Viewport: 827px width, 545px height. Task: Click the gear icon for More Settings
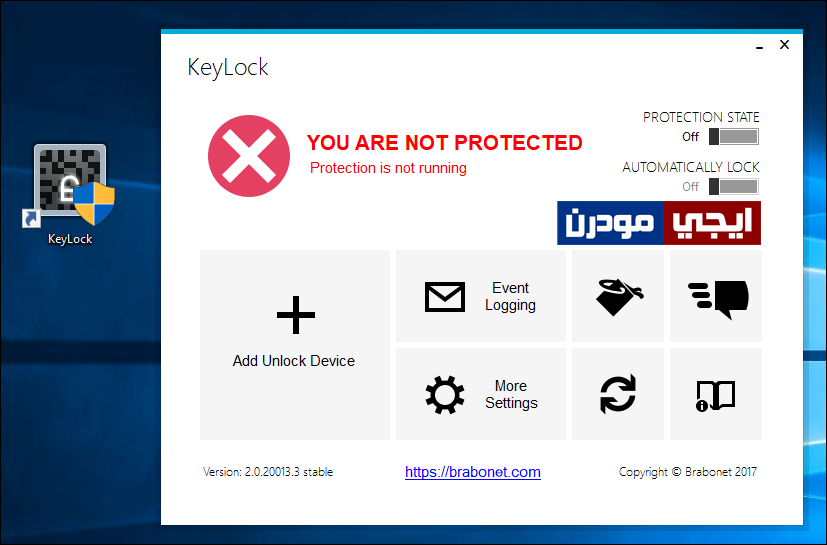pos(445,395)
